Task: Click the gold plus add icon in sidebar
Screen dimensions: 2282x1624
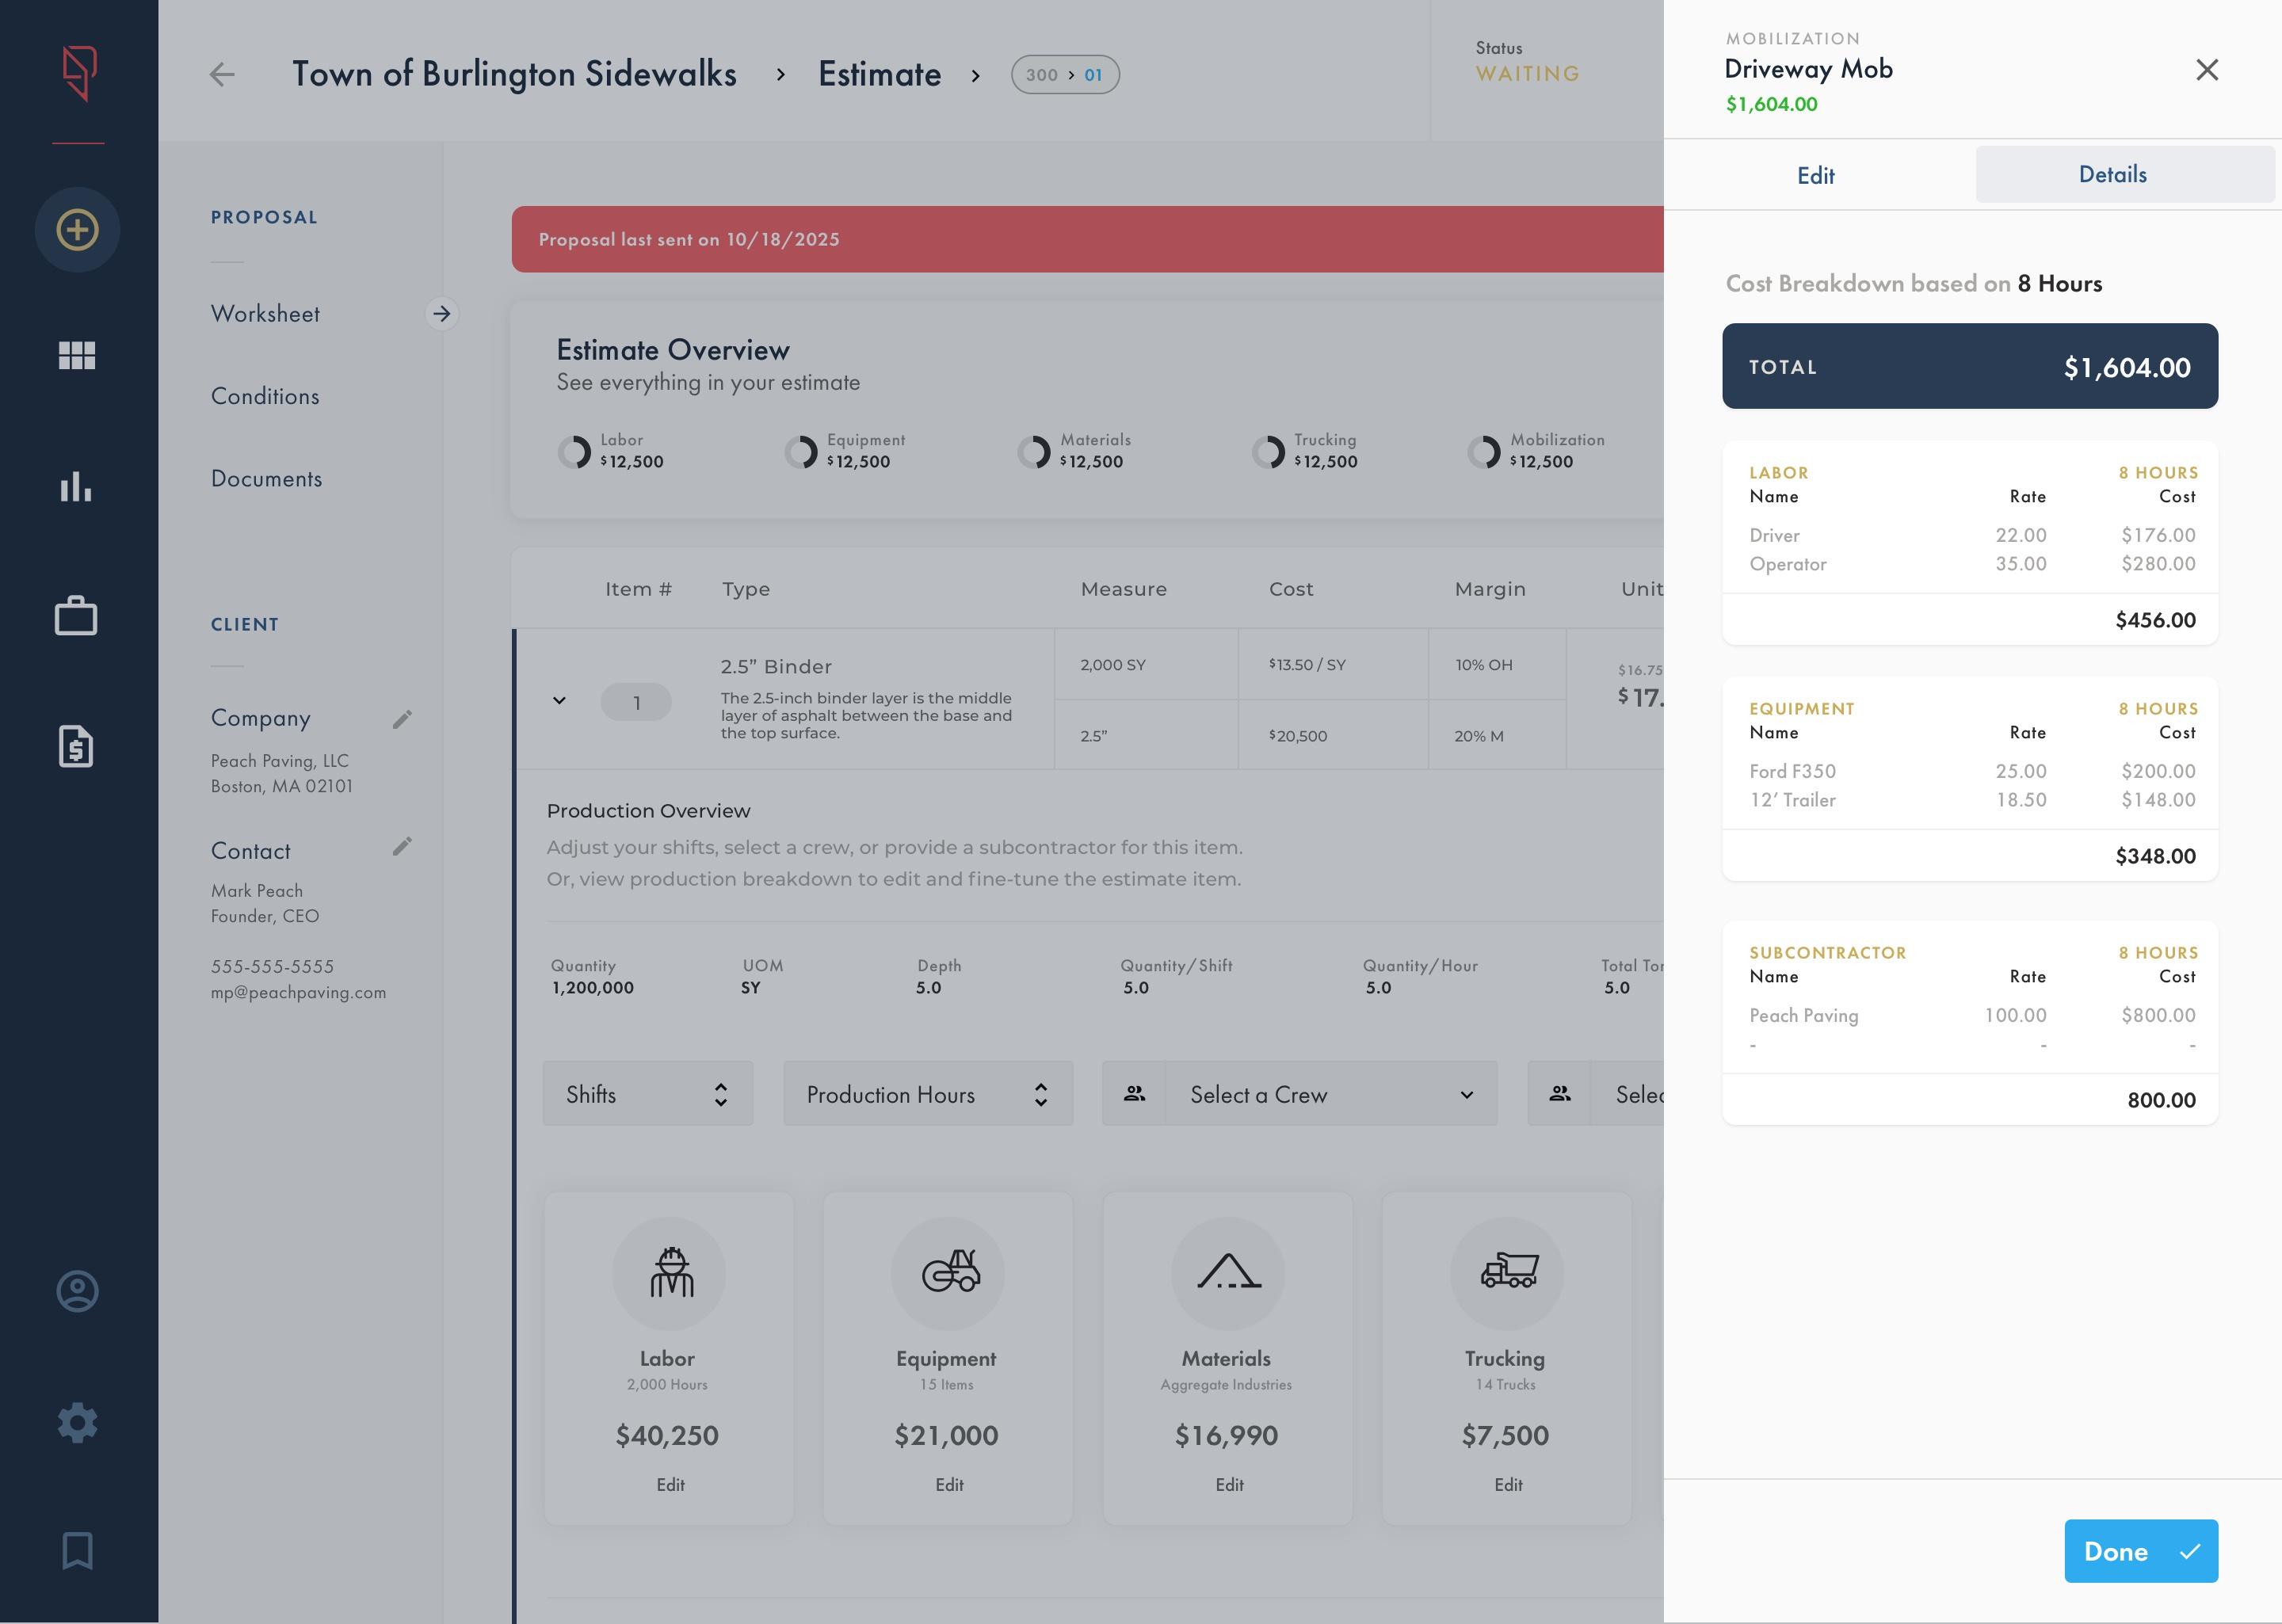Action: (x=77, y=230)
